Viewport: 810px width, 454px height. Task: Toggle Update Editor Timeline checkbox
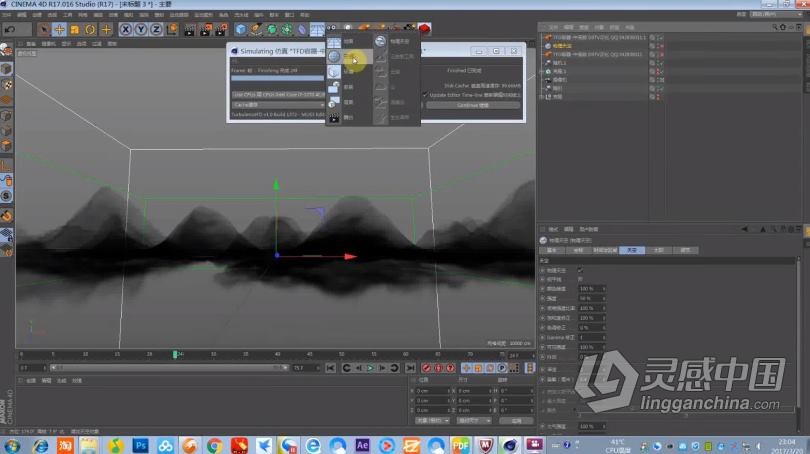[425, 95]
